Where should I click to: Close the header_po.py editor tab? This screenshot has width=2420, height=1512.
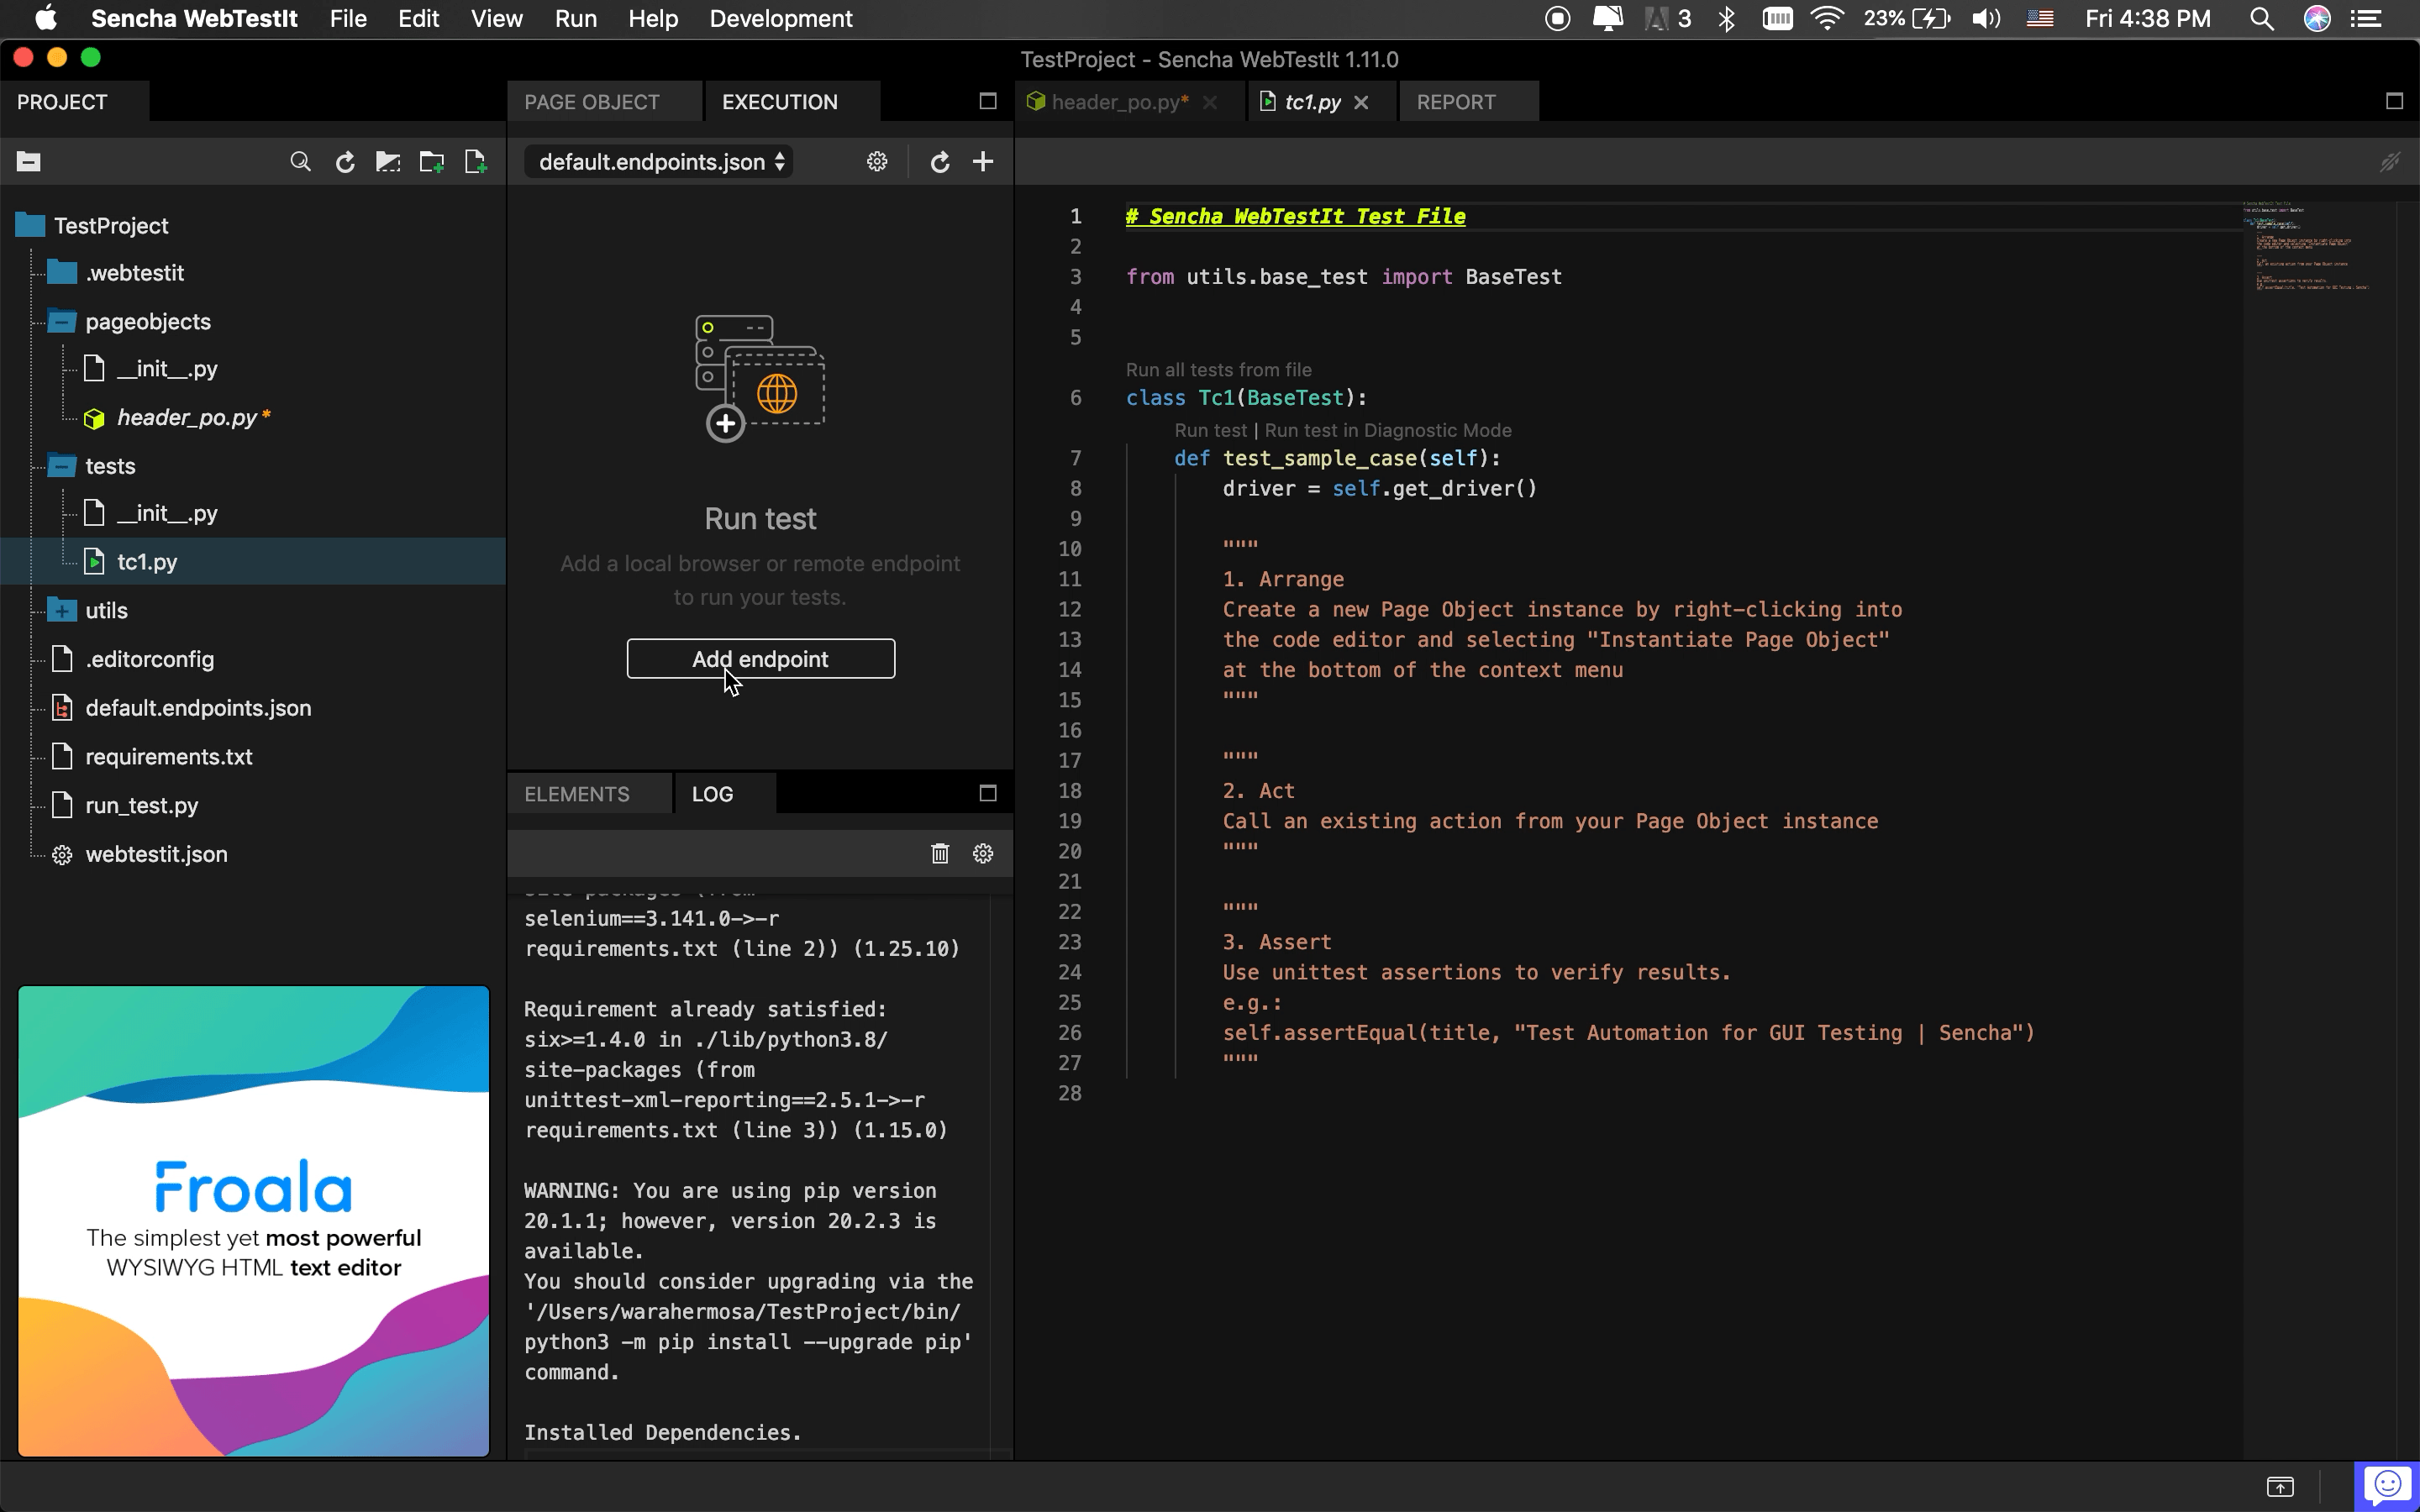(x=1210, y=102)
